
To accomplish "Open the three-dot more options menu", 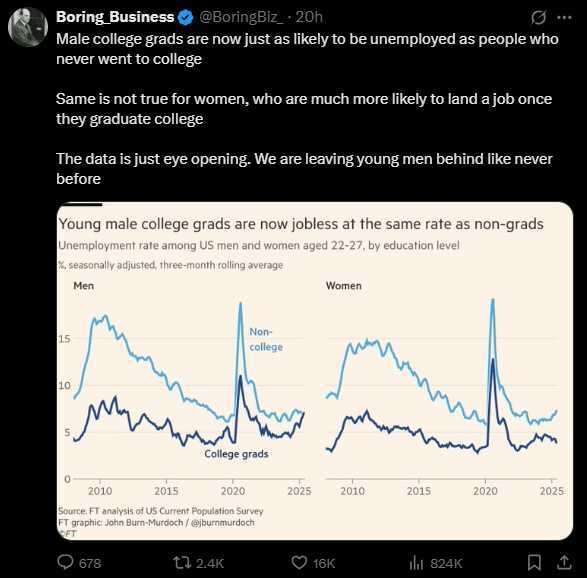I will point(565,17).
